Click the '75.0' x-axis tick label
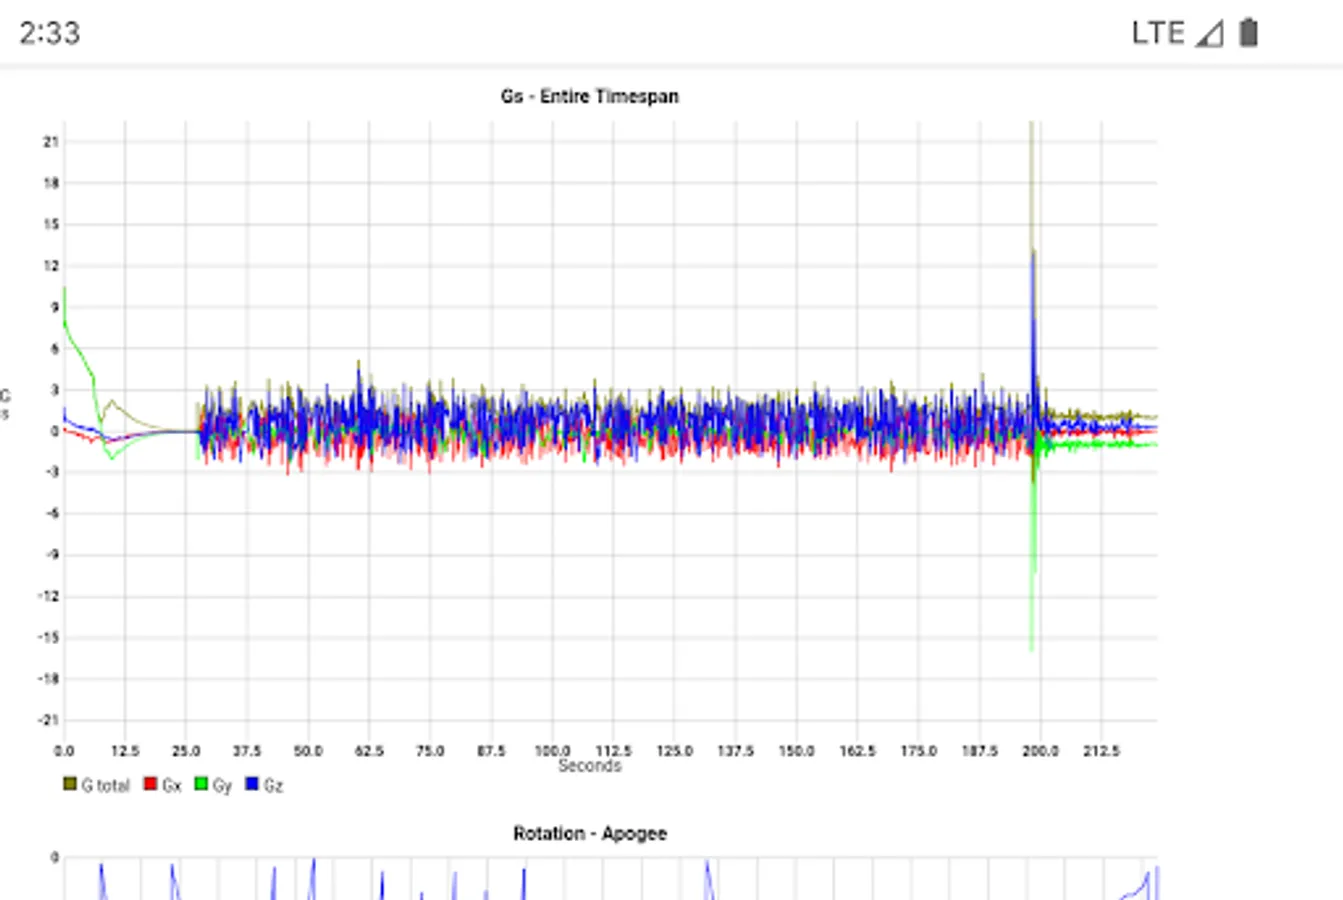Viewport: 1343px width, 900px height. [430, 751]
